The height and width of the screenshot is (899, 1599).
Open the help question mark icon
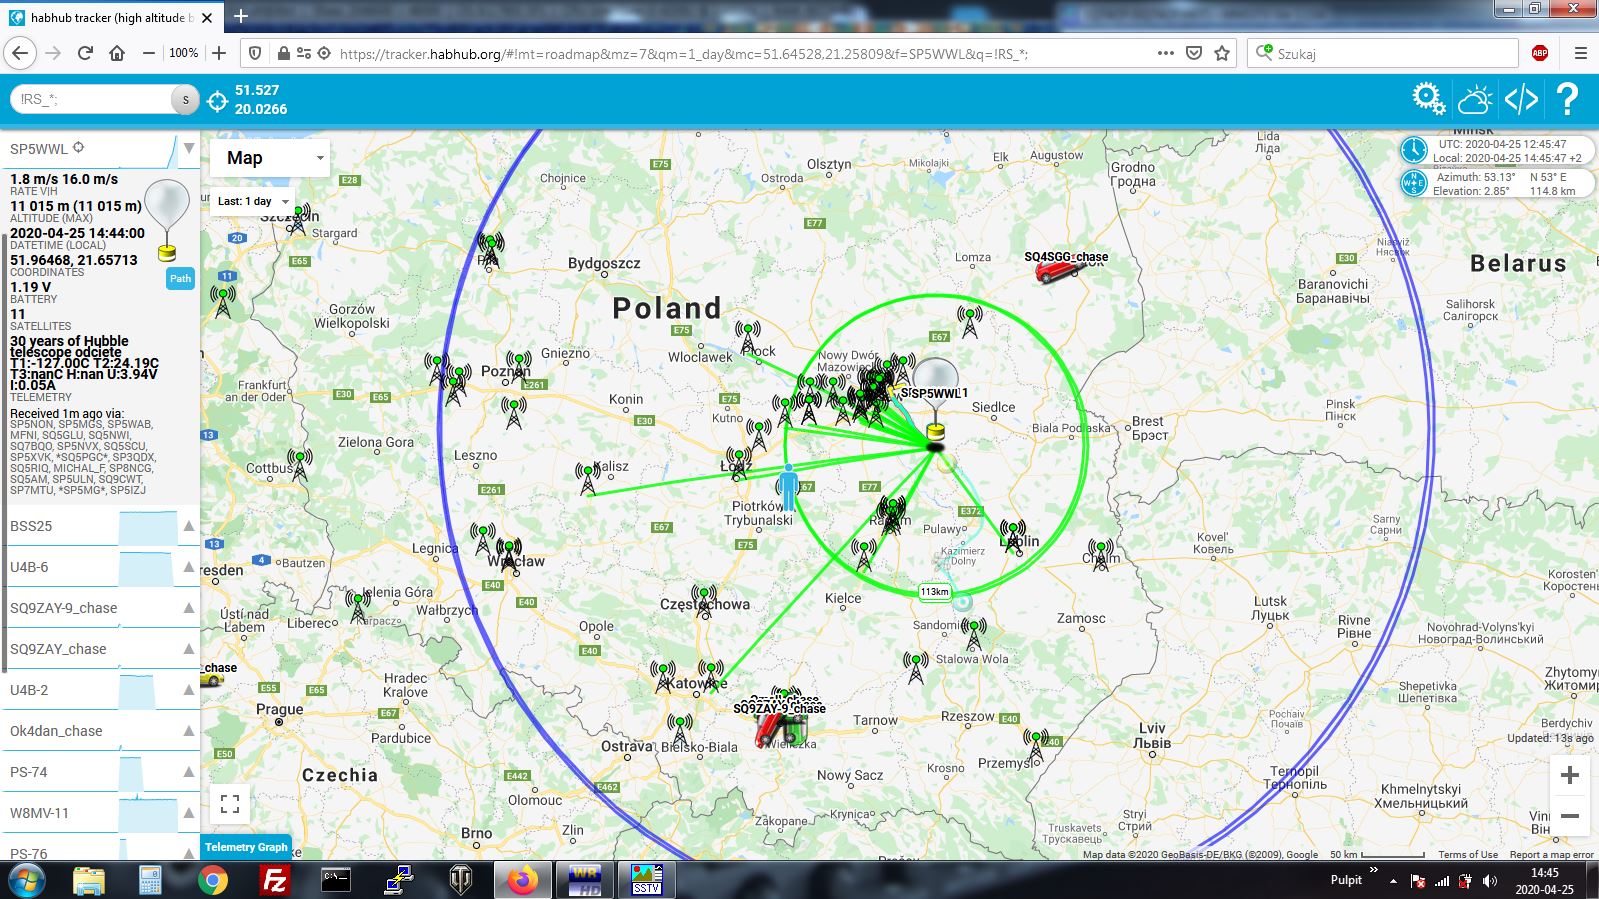click(1567, 99)
